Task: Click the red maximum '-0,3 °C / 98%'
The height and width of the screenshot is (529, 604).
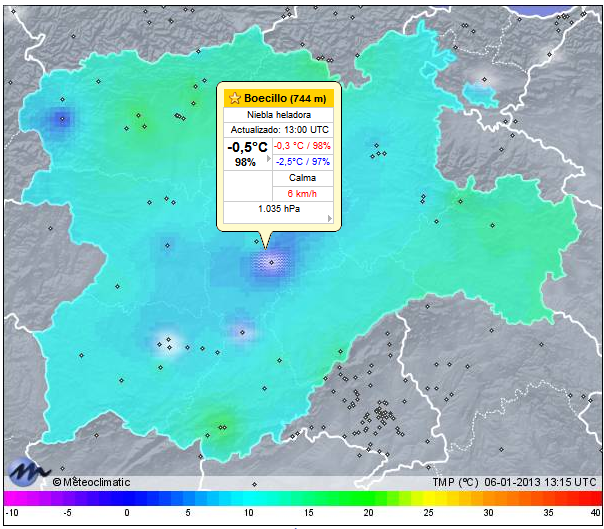Action: [302, 146]
